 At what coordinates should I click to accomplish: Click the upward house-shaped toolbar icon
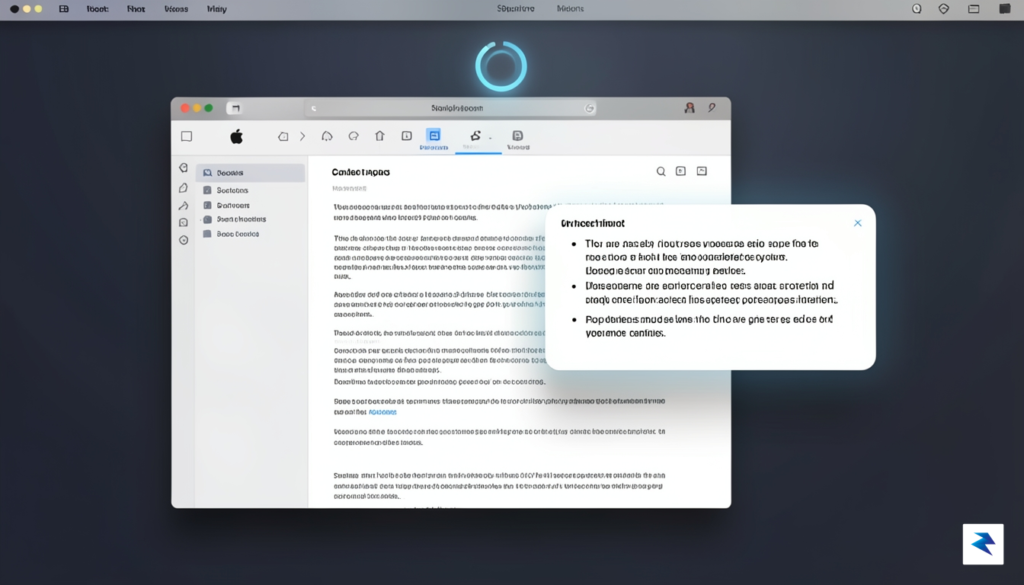(379, 136)
